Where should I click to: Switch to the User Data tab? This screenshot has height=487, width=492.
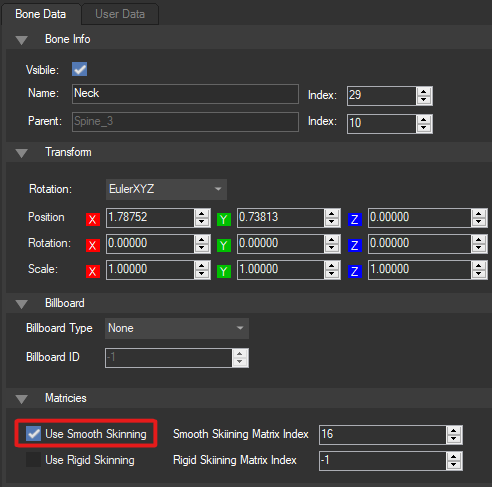point(120,14)
